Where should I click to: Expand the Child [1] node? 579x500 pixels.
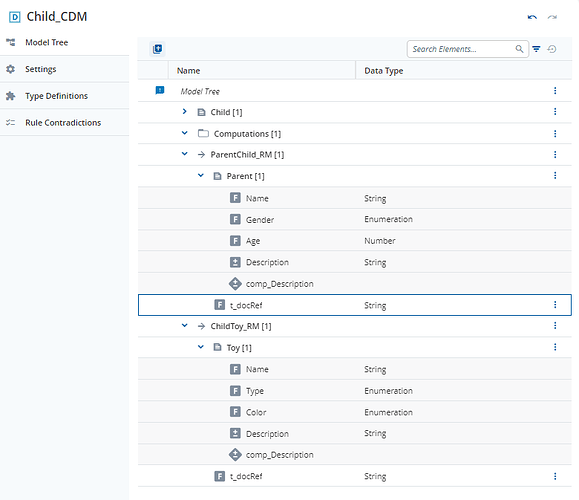click(185, 112)
